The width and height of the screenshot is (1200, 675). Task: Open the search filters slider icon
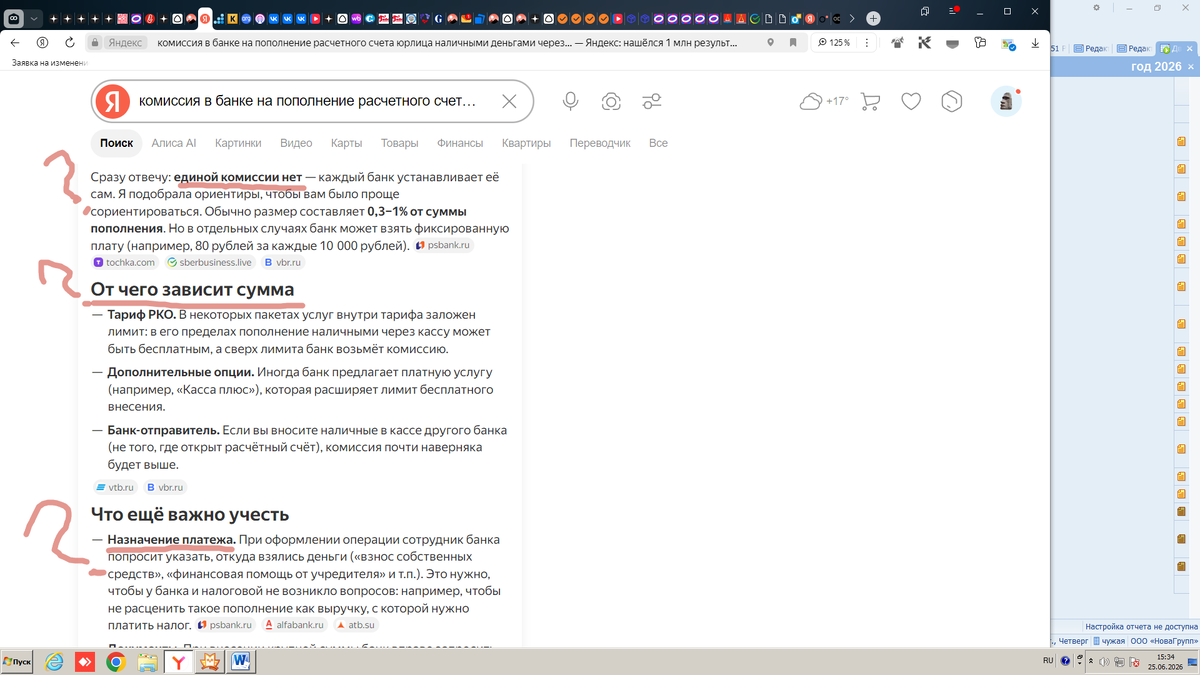click(652, 101)
